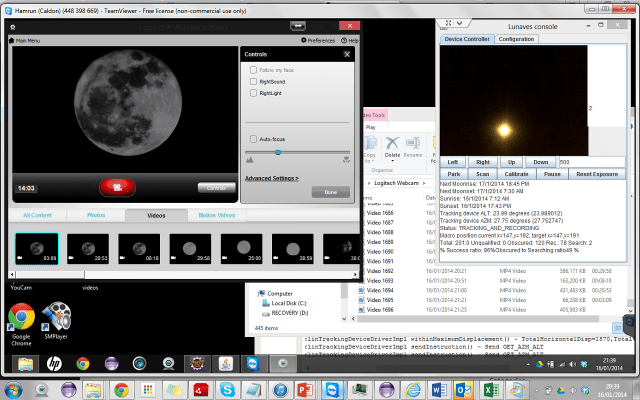Image resolution: width=640 pixels, height=400 pixels.
Task: Toggle the Auto-focus checkbox
Action: coord(254,138)
